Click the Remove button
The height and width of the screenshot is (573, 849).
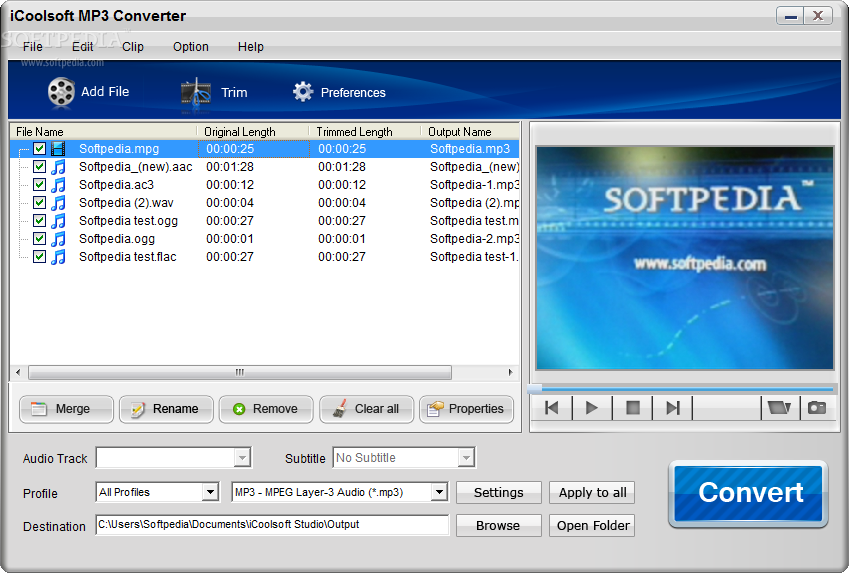pos(266,409)
